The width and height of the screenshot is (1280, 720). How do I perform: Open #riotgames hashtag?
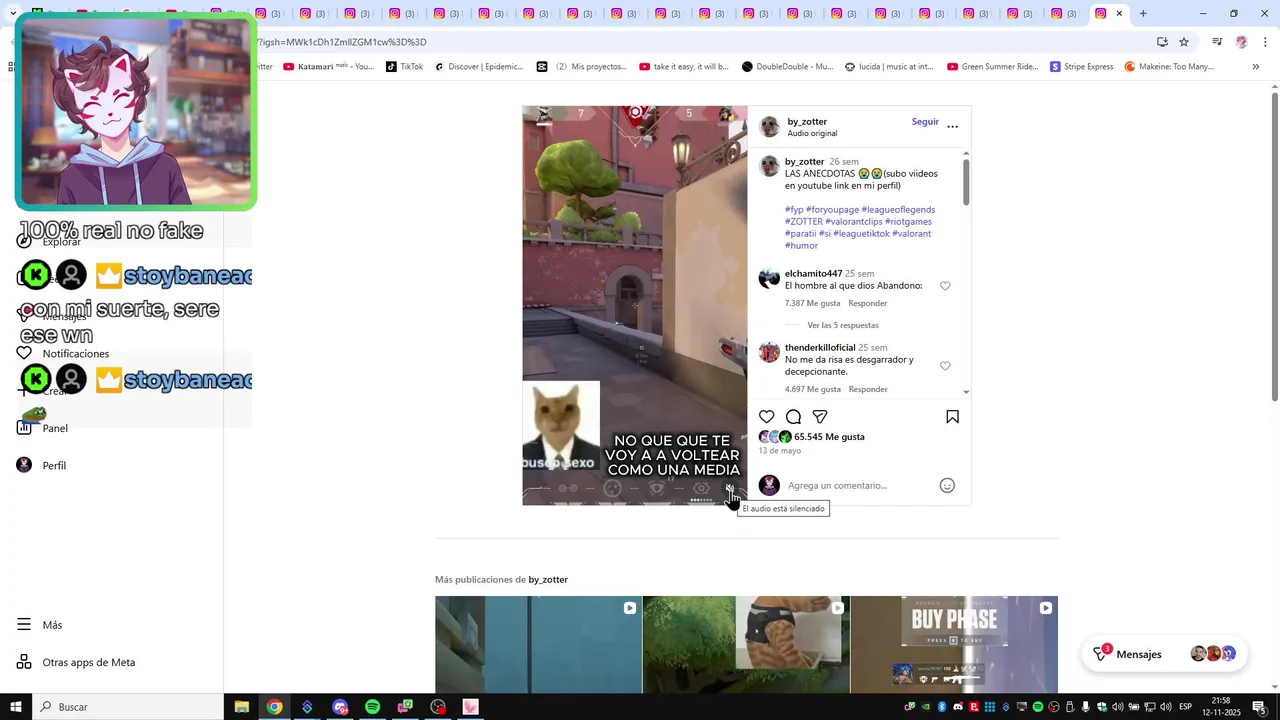pos(908,222)
